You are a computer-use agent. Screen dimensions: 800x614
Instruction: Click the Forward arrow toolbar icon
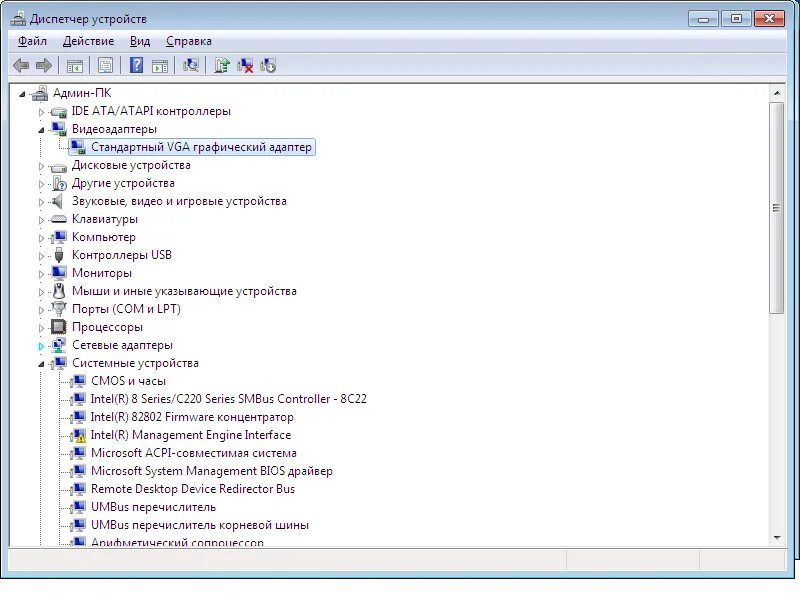[44, 65]
